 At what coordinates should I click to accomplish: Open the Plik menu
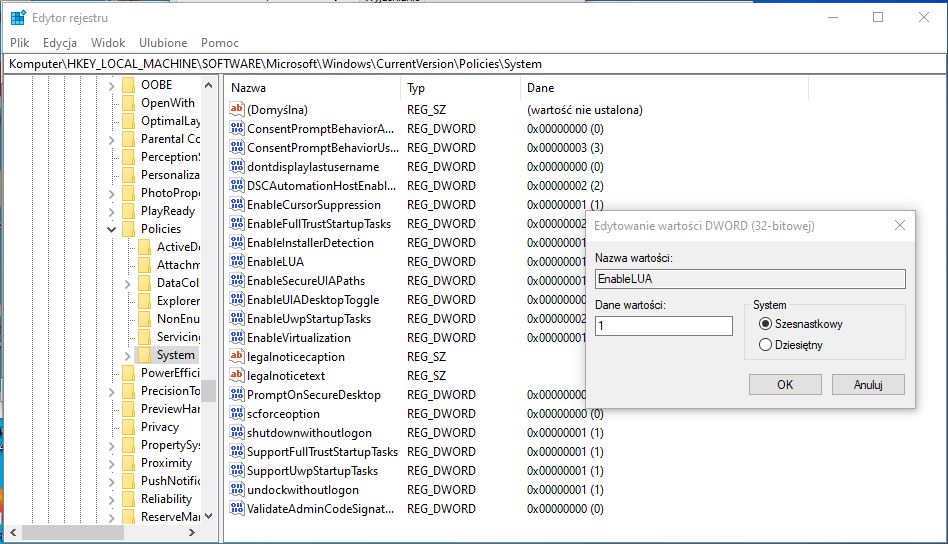click(x=19, y=43)
